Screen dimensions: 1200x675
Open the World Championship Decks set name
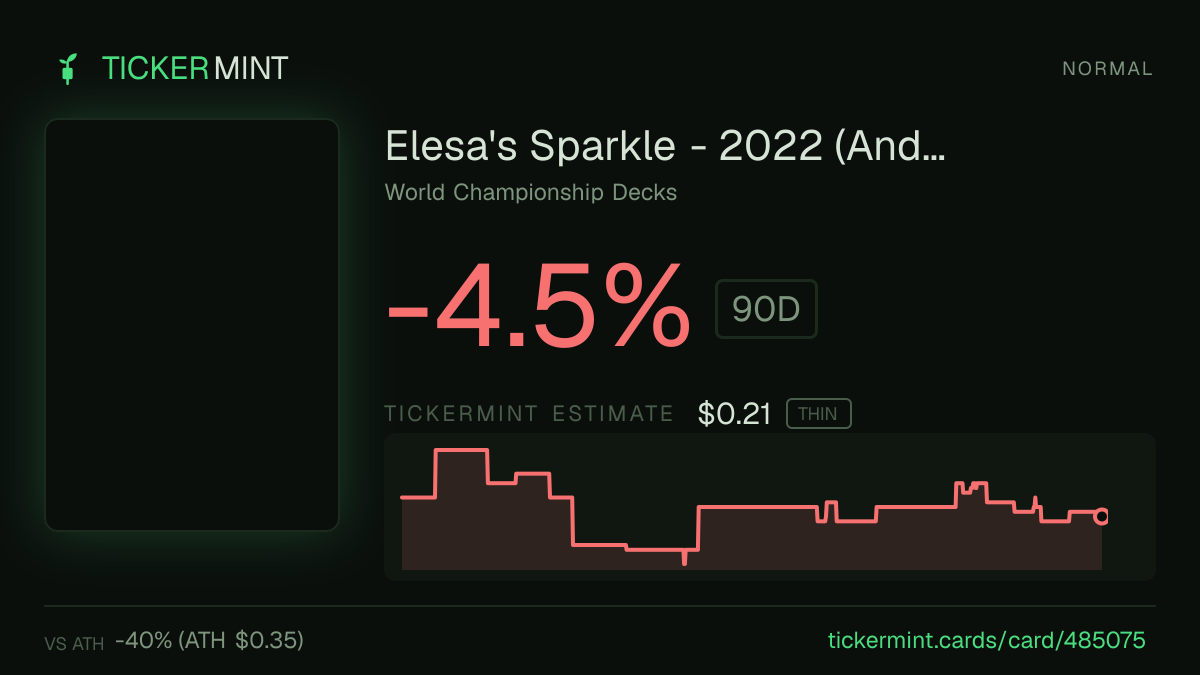(x=531, y=192)
